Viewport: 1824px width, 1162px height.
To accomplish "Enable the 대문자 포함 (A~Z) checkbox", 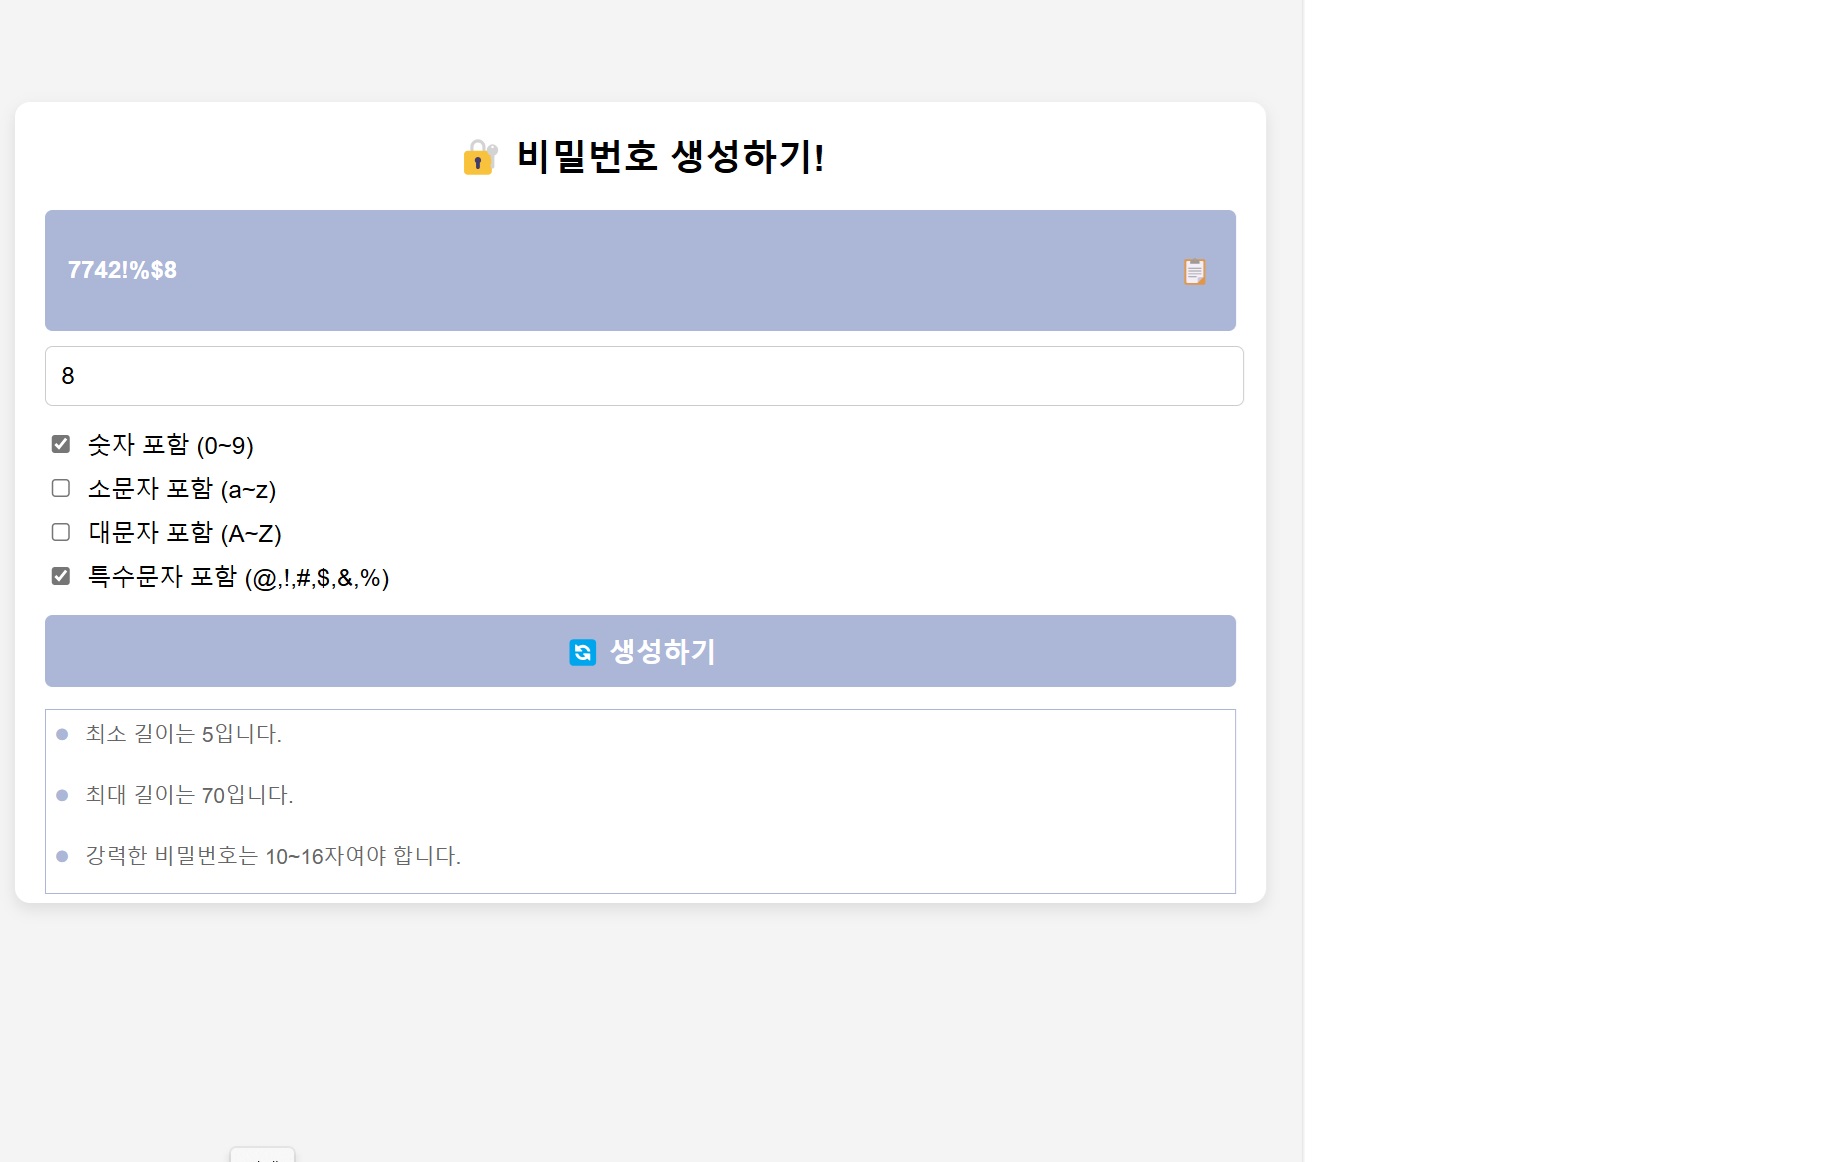I will (x=61, y=532).
